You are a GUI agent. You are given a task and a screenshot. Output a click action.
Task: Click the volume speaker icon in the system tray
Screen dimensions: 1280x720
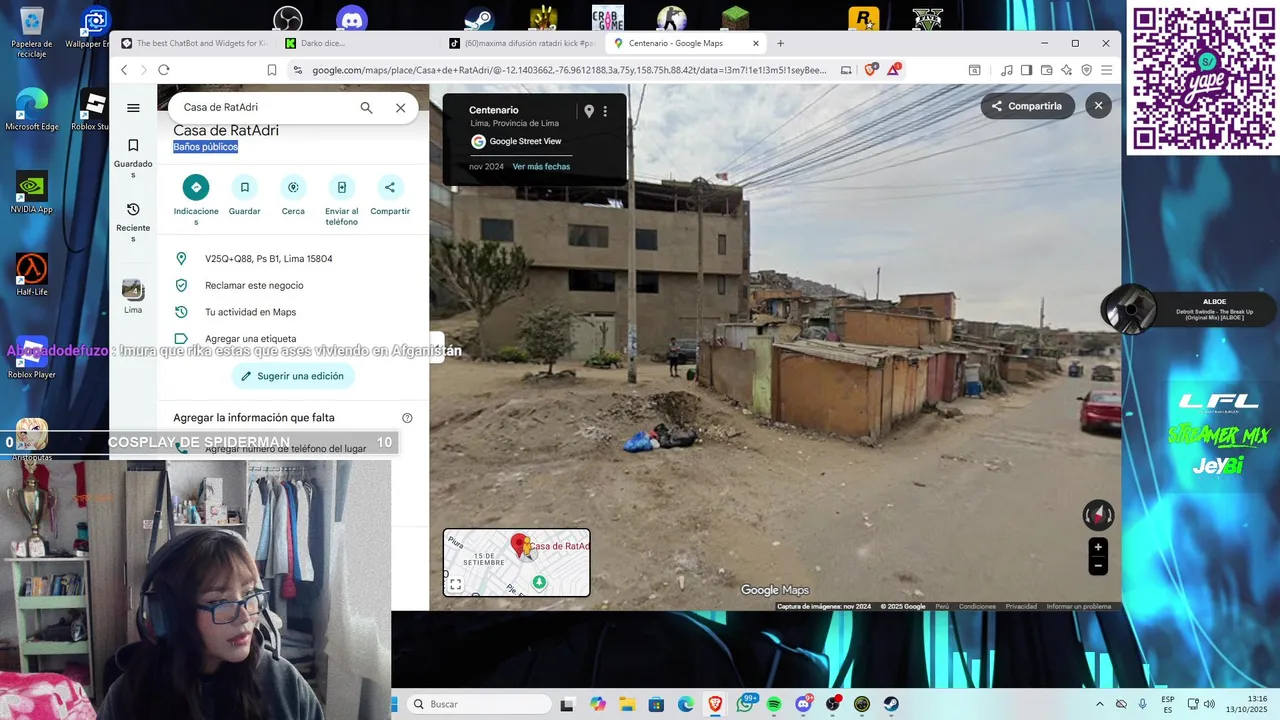click(1208, 704)
